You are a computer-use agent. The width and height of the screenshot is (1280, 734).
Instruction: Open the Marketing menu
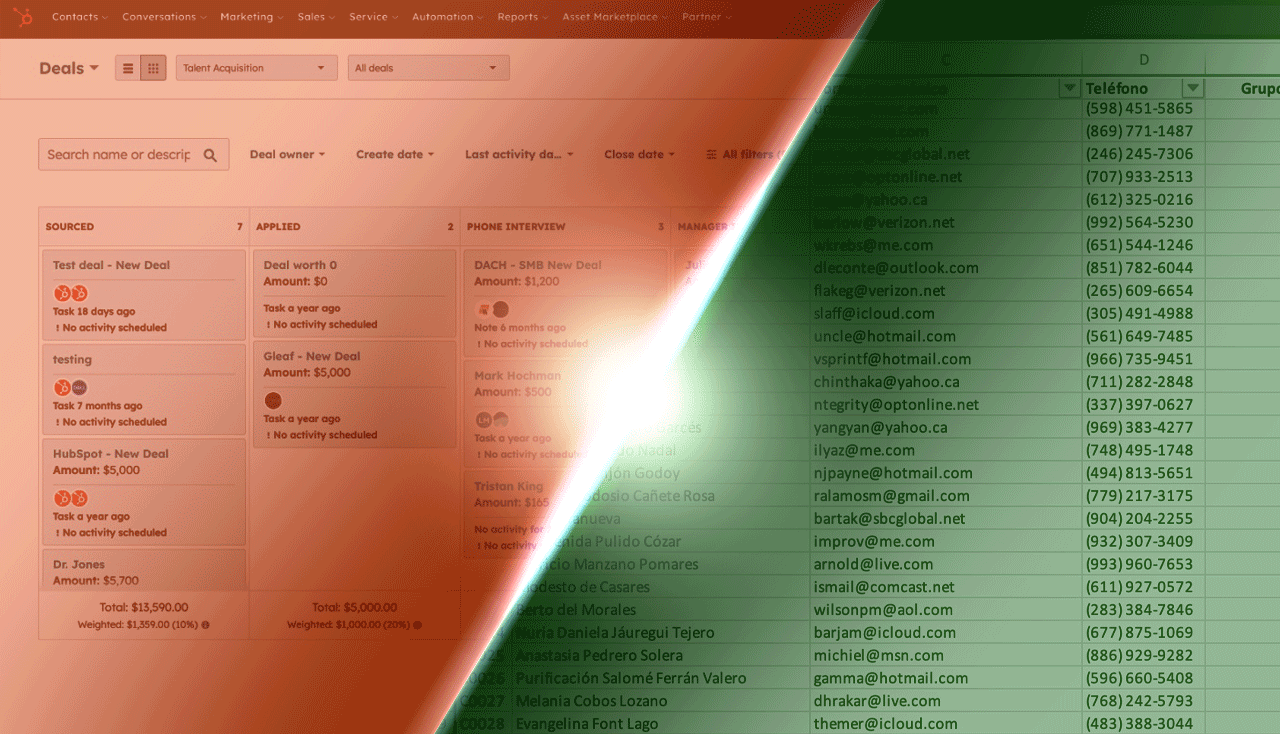(x=252, y=17)
